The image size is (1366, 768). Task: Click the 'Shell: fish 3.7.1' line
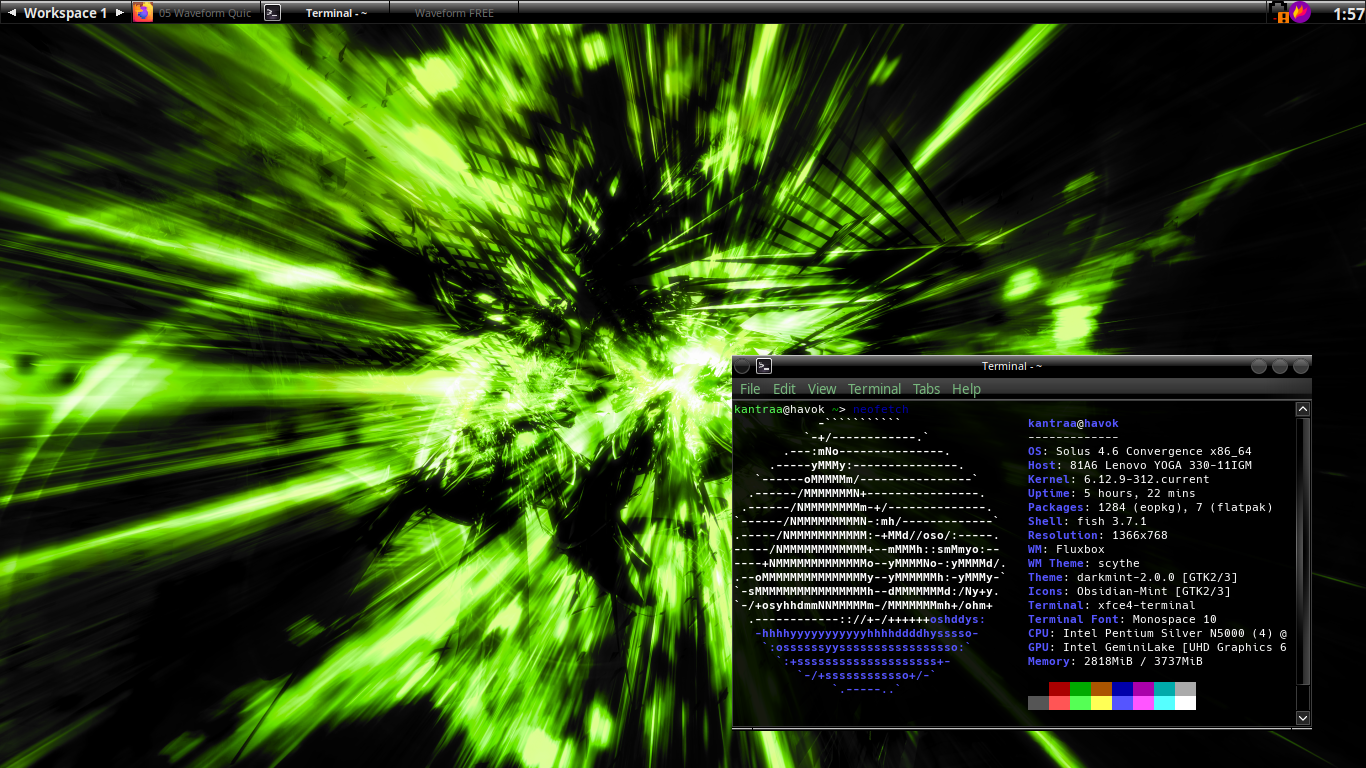(x=1087, y=522)
